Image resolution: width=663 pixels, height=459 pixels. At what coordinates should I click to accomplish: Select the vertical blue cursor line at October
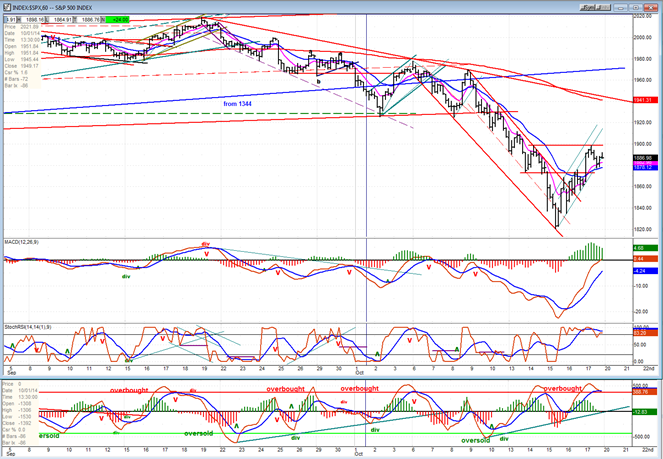point(364,200)
